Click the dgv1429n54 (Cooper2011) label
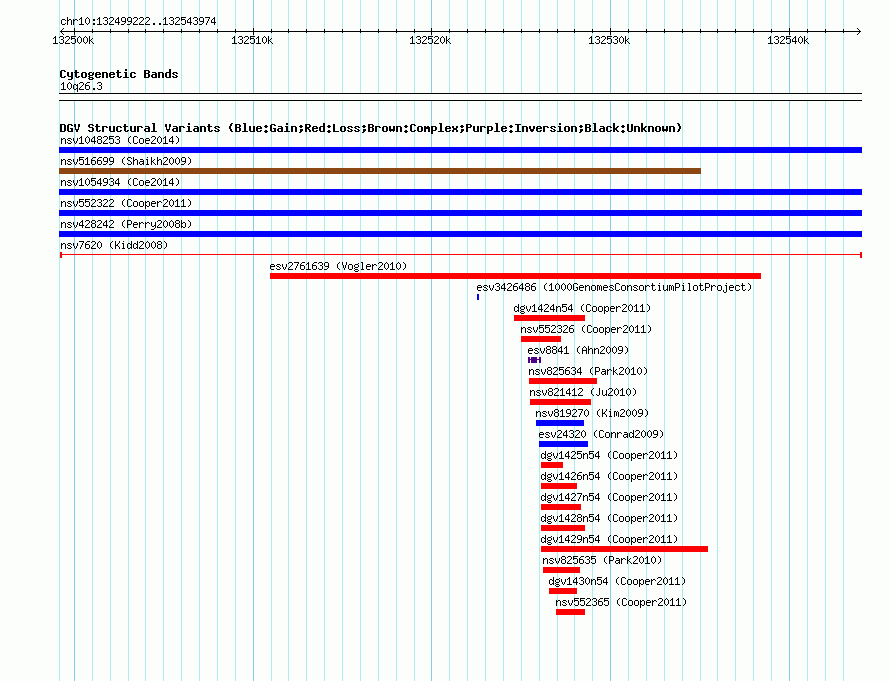The width and height of the screenshot is (890, 681). 609,539
